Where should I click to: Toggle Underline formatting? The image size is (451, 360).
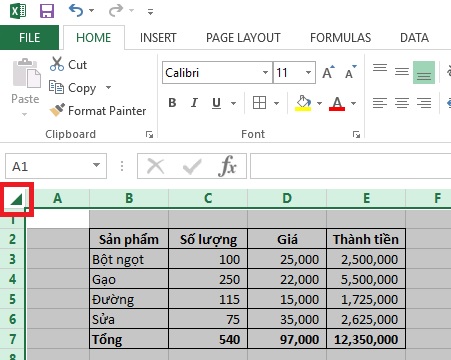pos(216,103)
